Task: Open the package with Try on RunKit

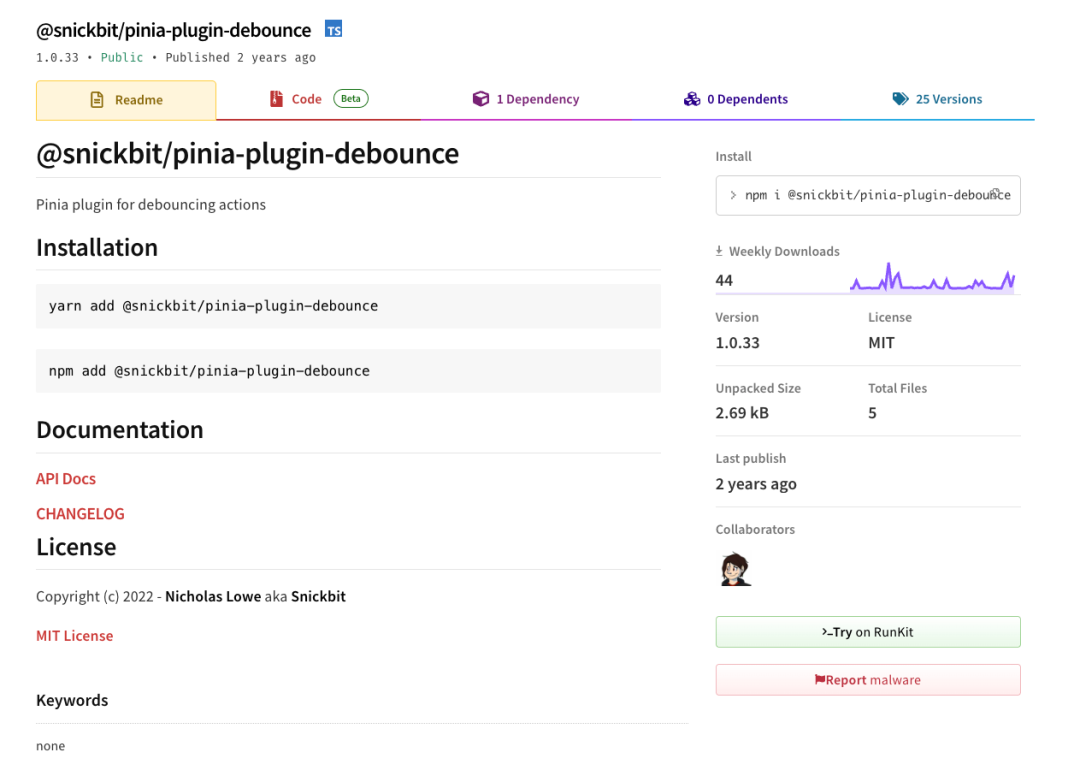Action: (867, 631)
